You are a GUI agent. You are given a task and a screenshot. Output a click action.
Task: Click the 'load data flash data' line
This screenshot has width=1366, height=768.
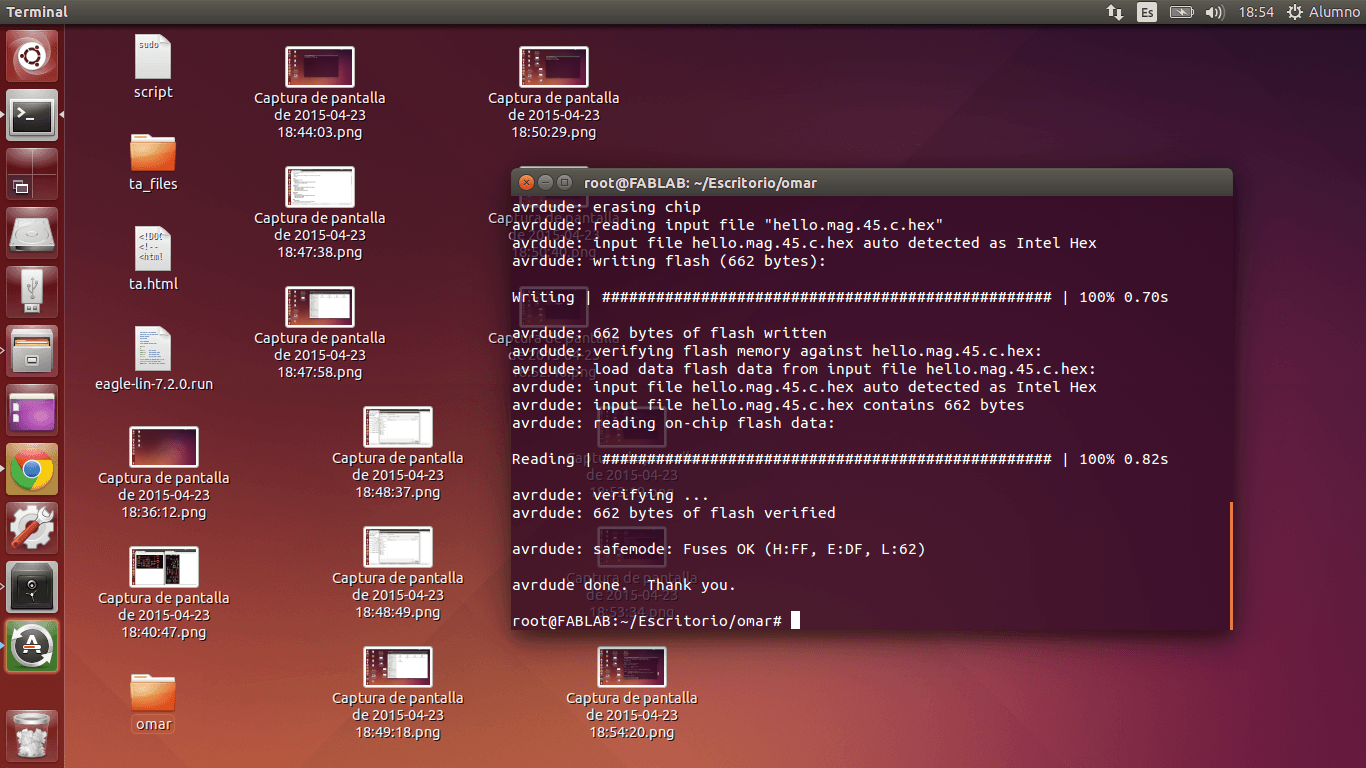(804, 369)
